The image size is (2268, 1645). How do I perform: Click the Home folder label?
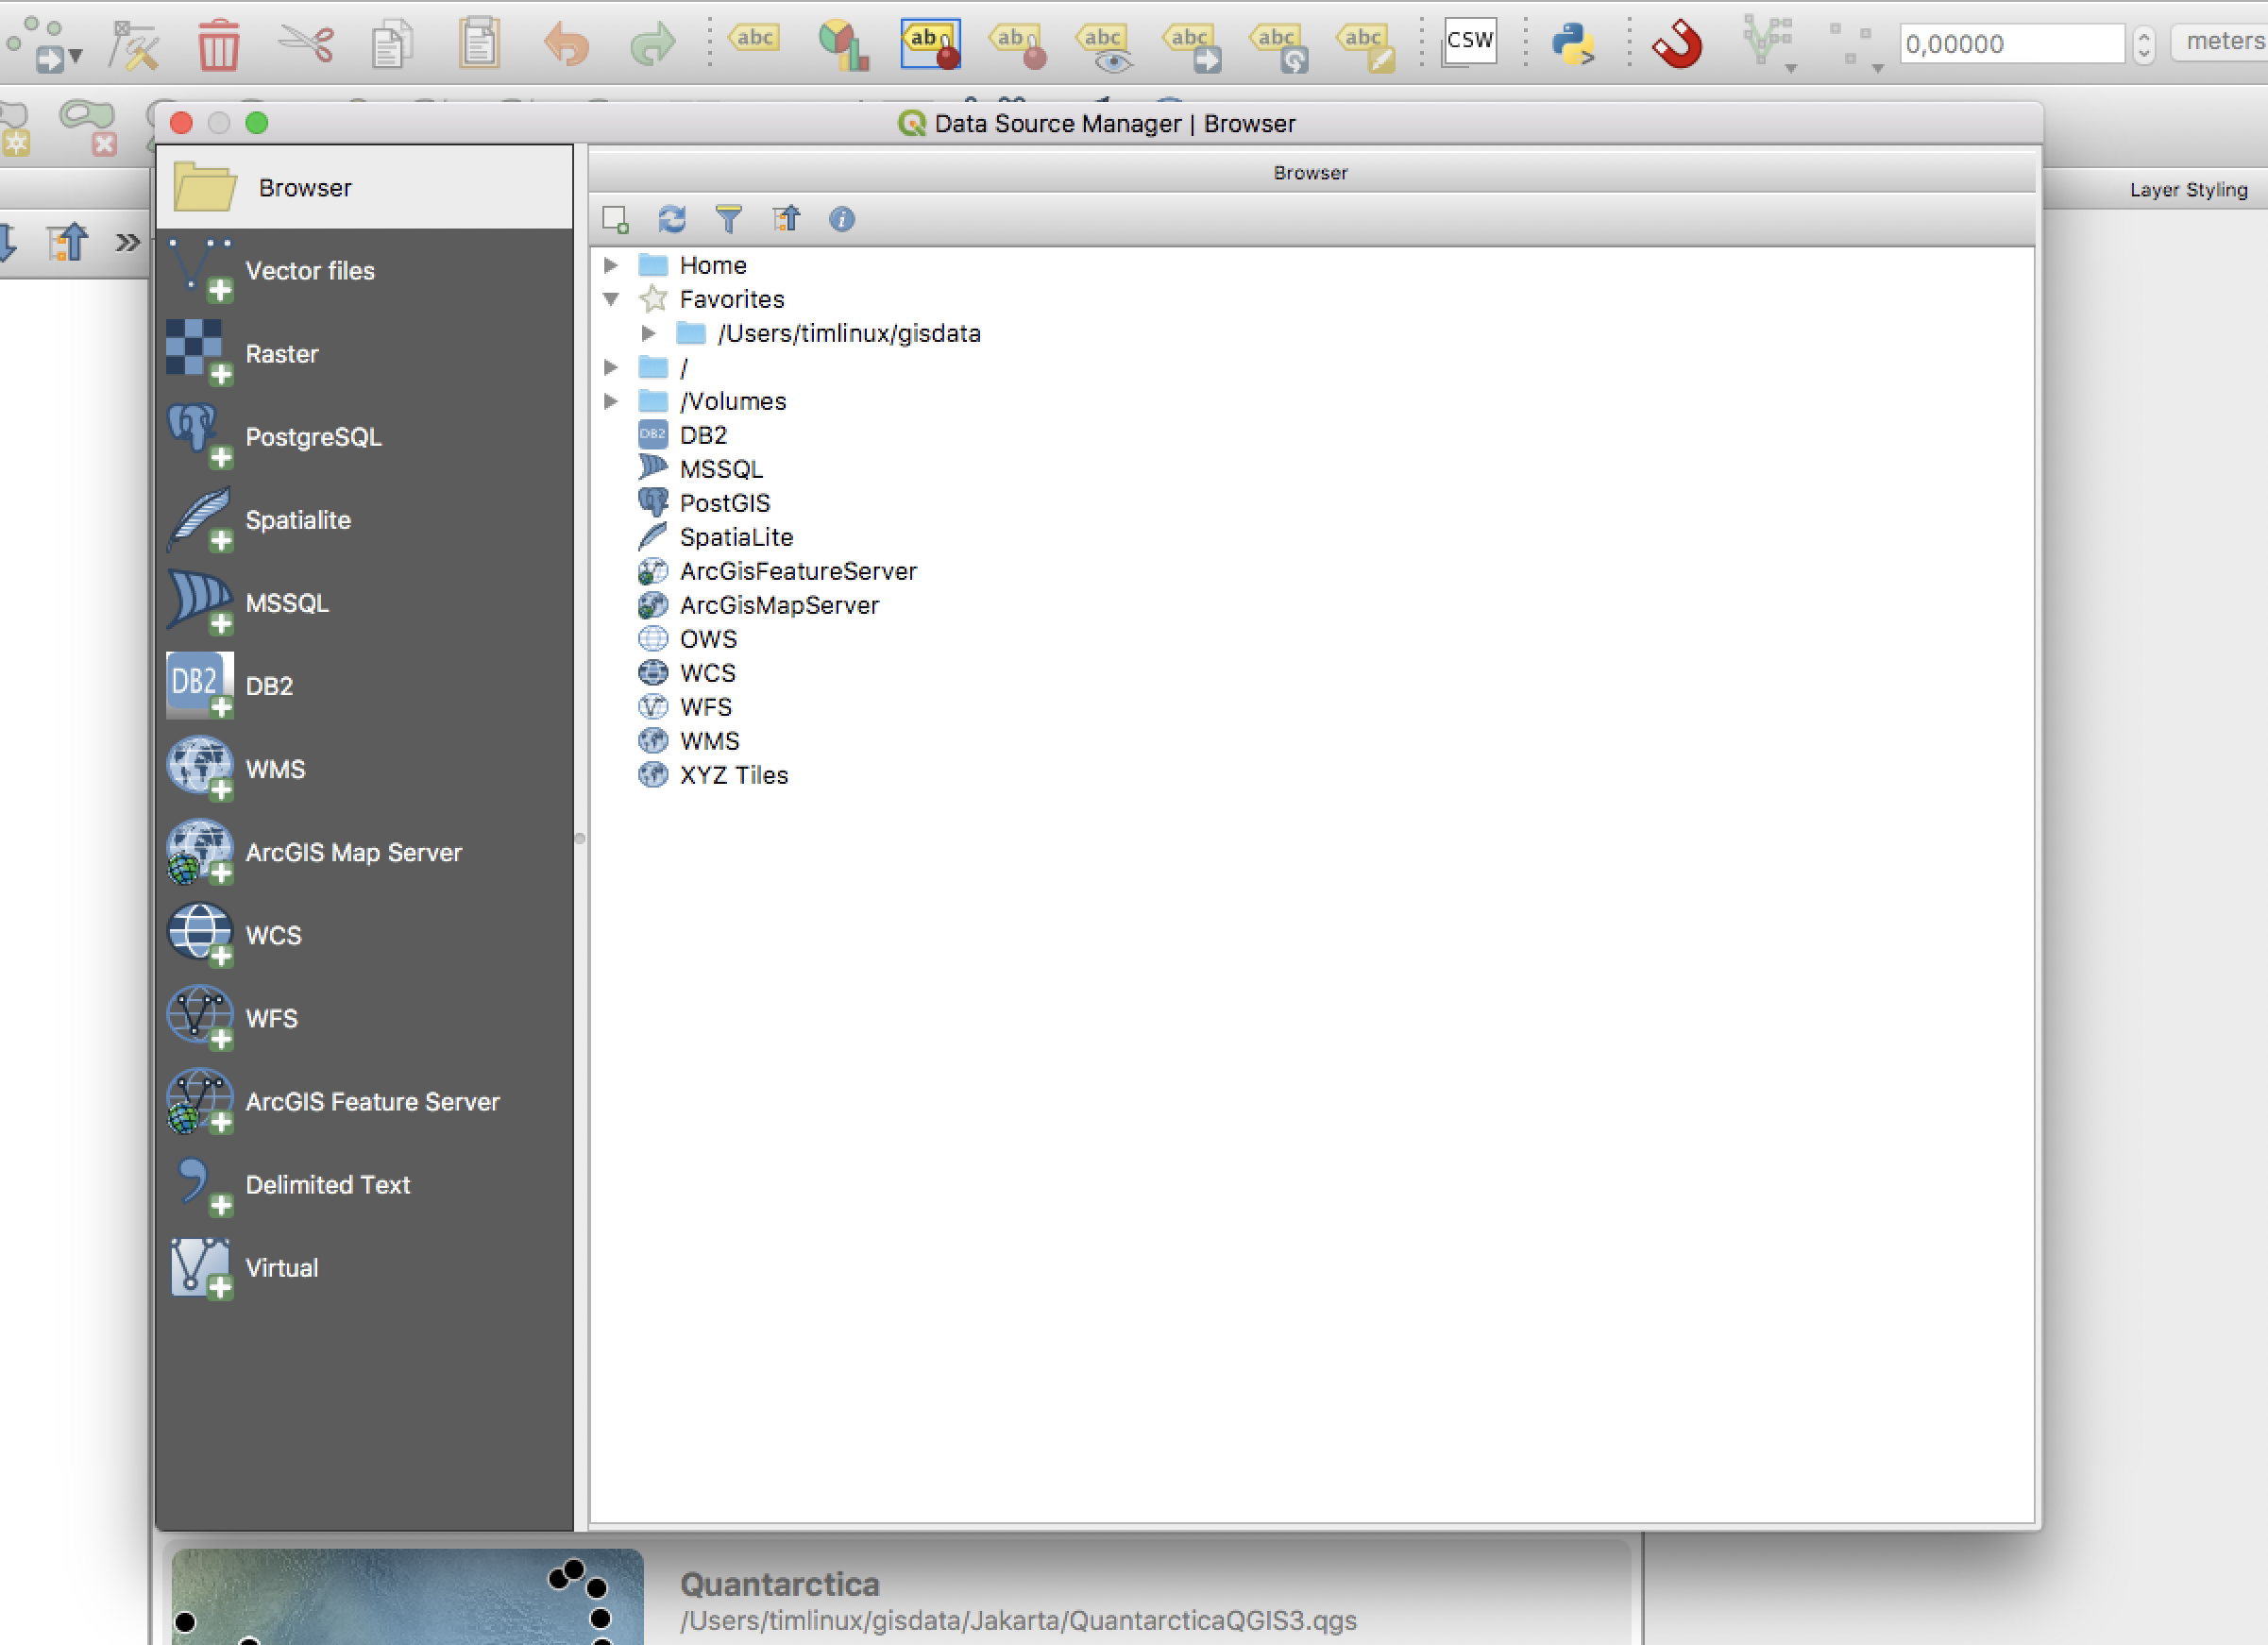pos(713,265)
